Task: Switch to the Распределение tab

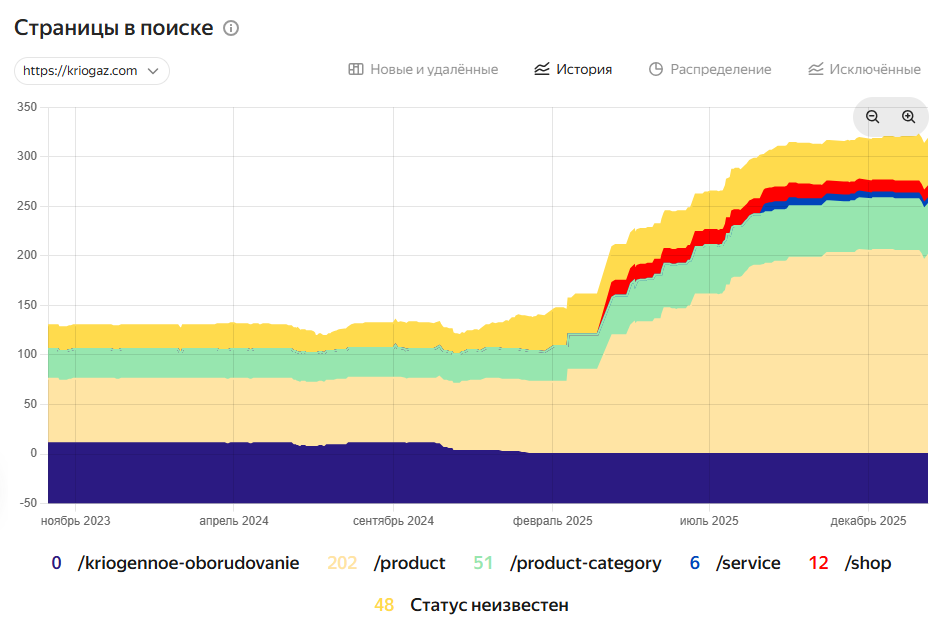Action: coord(720,69)
